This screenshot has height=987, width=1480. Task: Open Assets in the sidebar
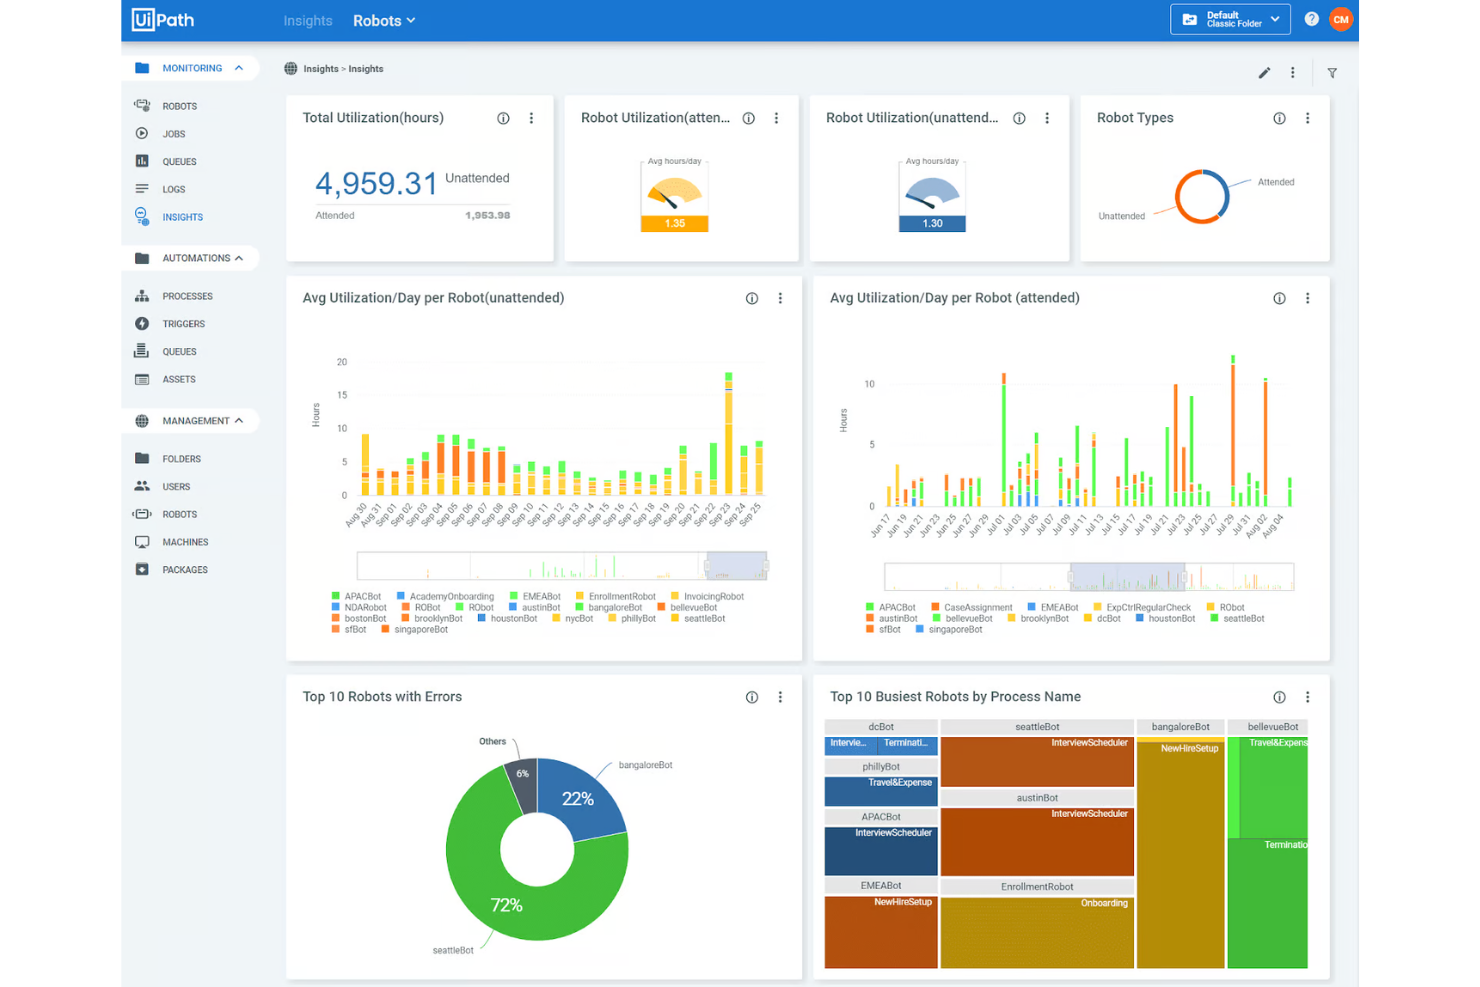[x=179, y=379]
